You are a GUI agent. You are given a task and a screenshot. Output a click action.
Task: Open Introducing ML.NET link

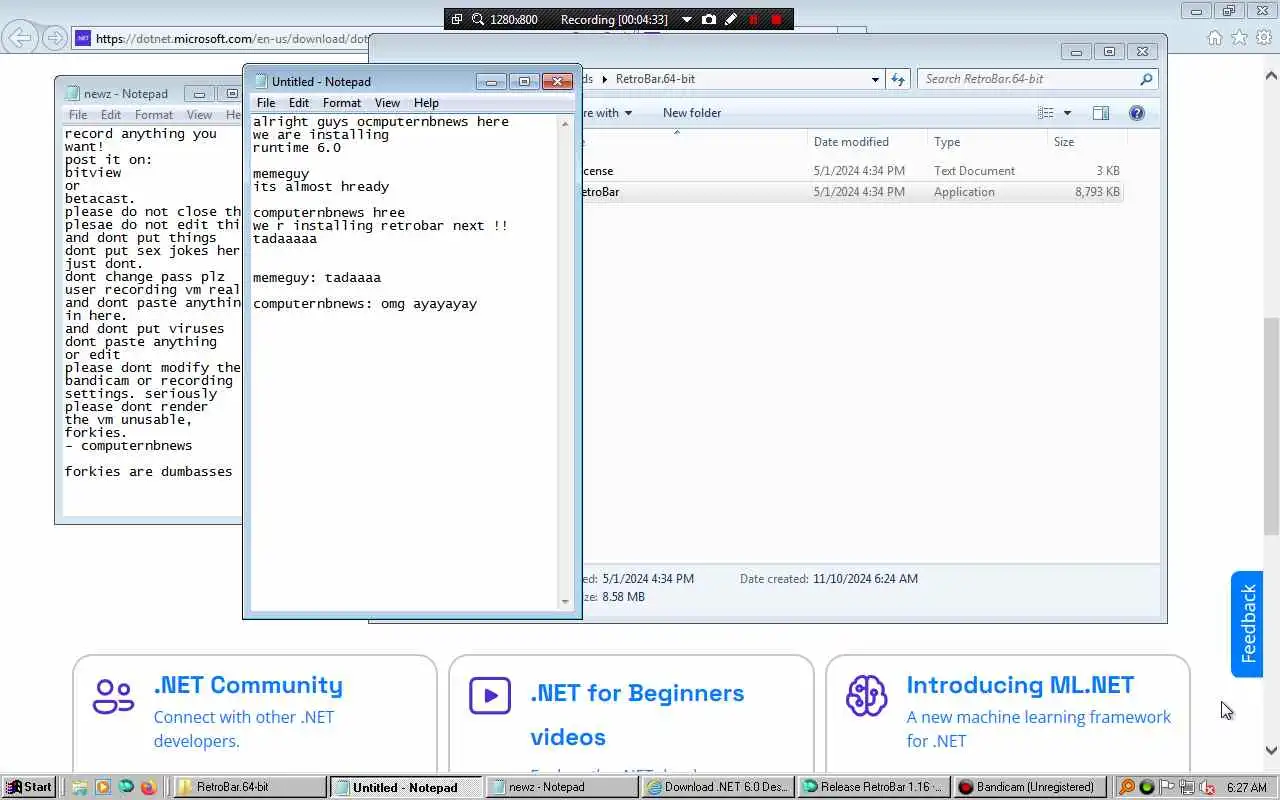click(x=1020, y=685)
